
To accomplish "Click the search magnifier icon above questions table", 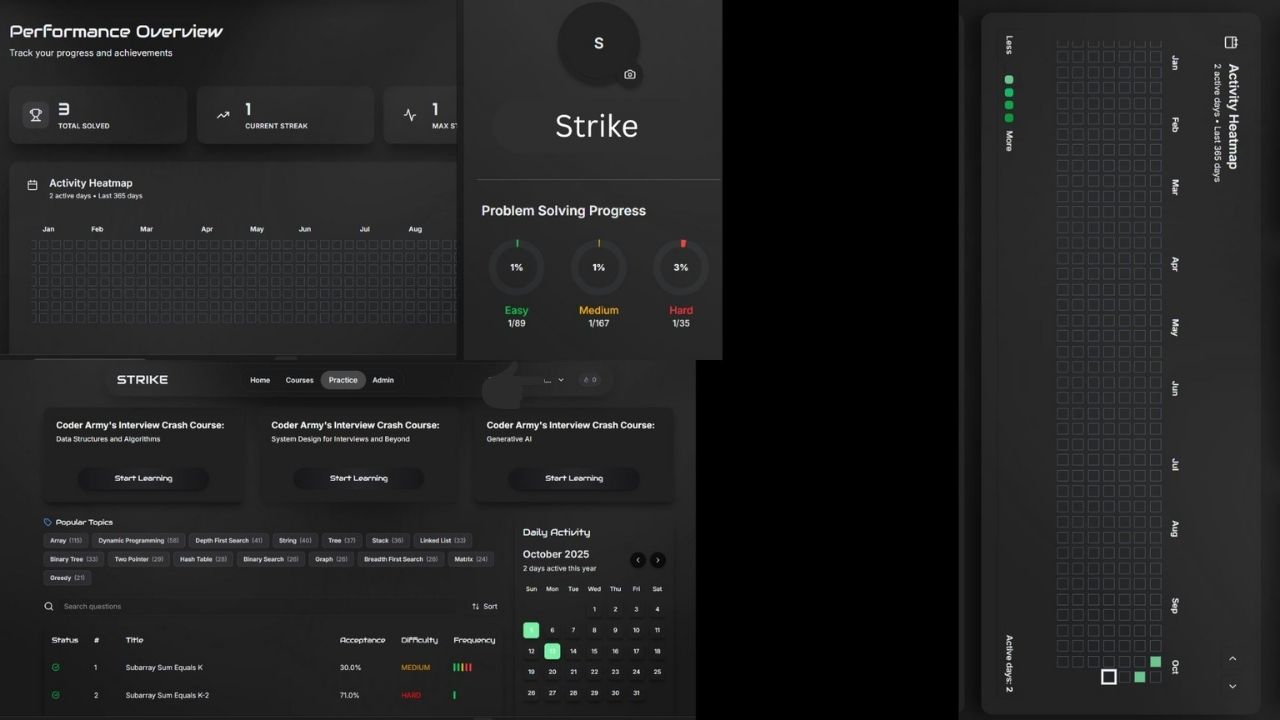I will click(49, 606).
